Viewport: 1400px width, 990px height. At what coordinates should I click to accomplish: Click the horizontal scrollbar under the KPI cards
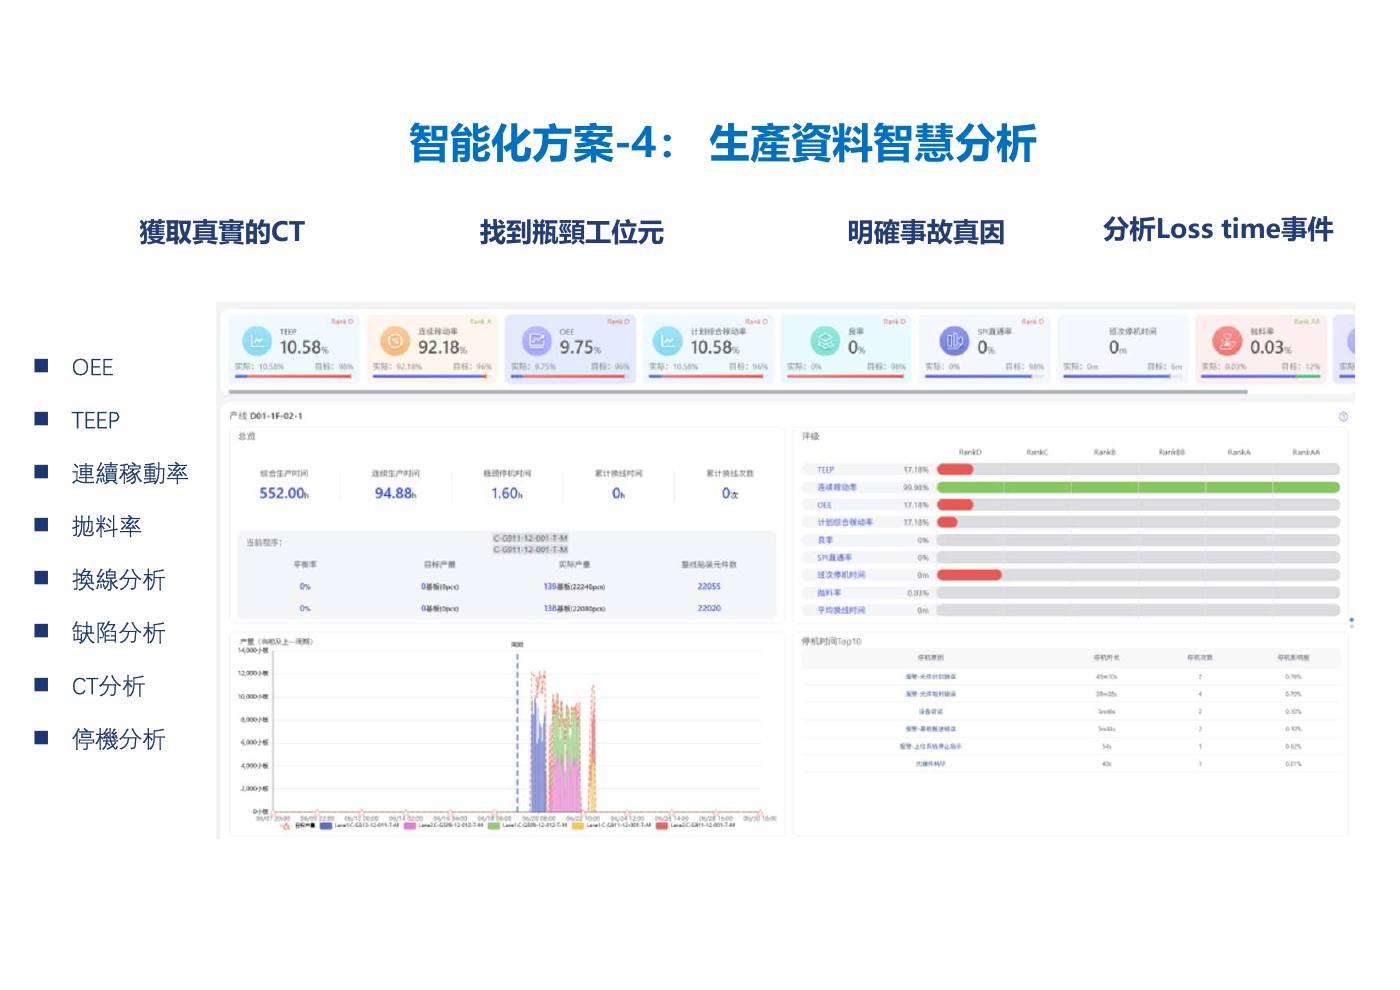(x=738, y=392)
